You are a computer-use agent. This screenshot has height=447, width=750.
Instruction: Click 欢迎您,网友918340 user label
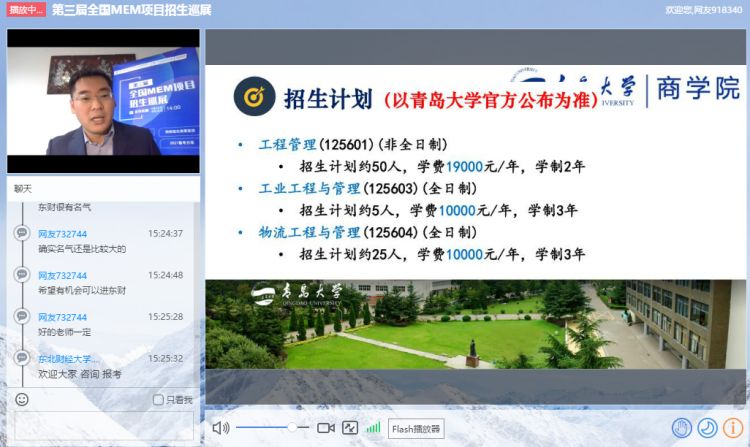[x=703, y=10]
